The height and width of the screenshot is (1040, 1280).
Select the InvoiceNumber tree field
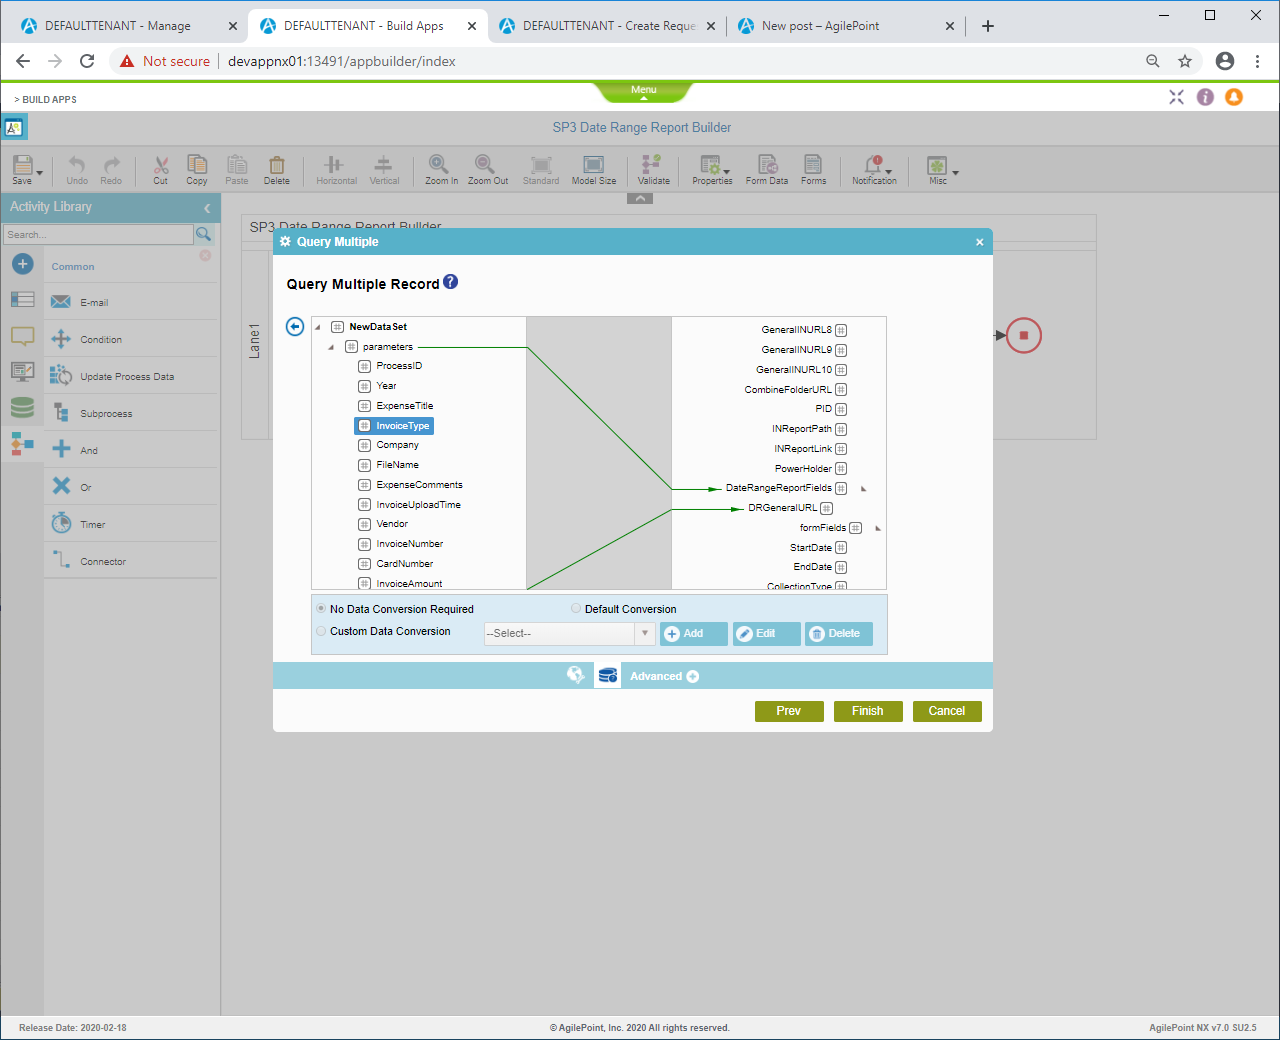(x=409, y=544)
